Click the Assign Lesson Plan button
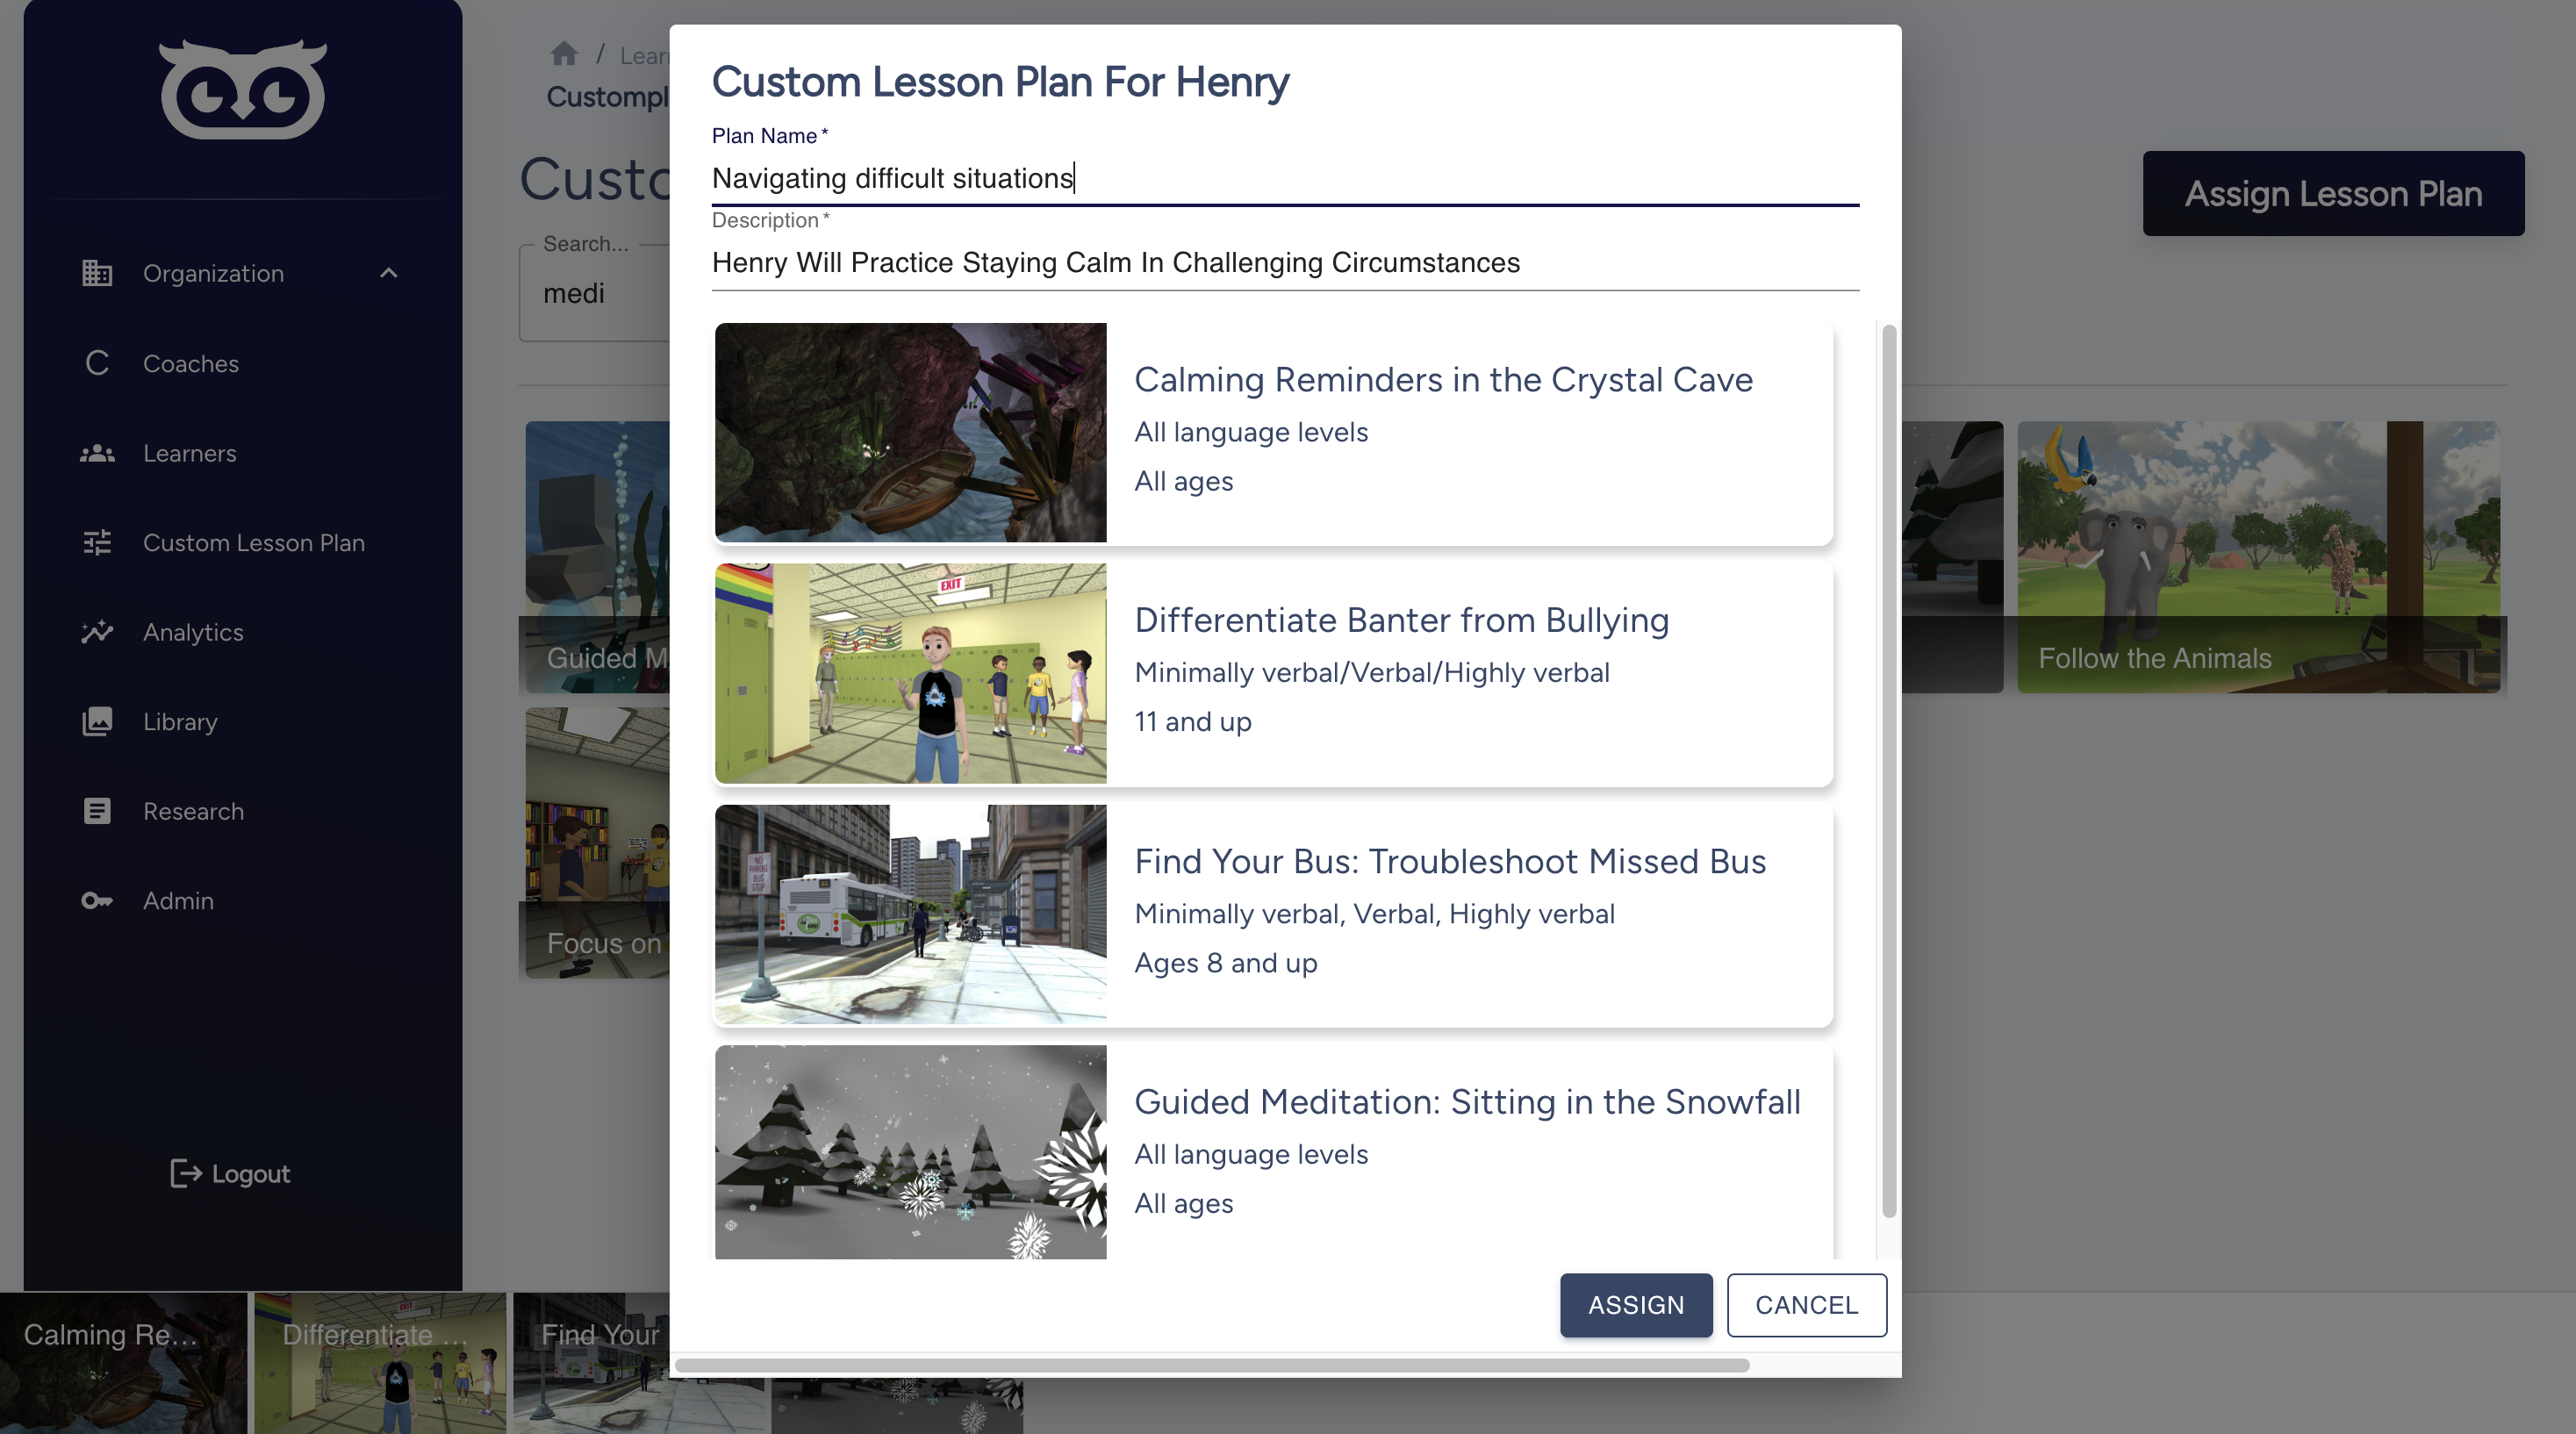The height and width of the screenshot is (1434, 2576). tap(2334, 192)
